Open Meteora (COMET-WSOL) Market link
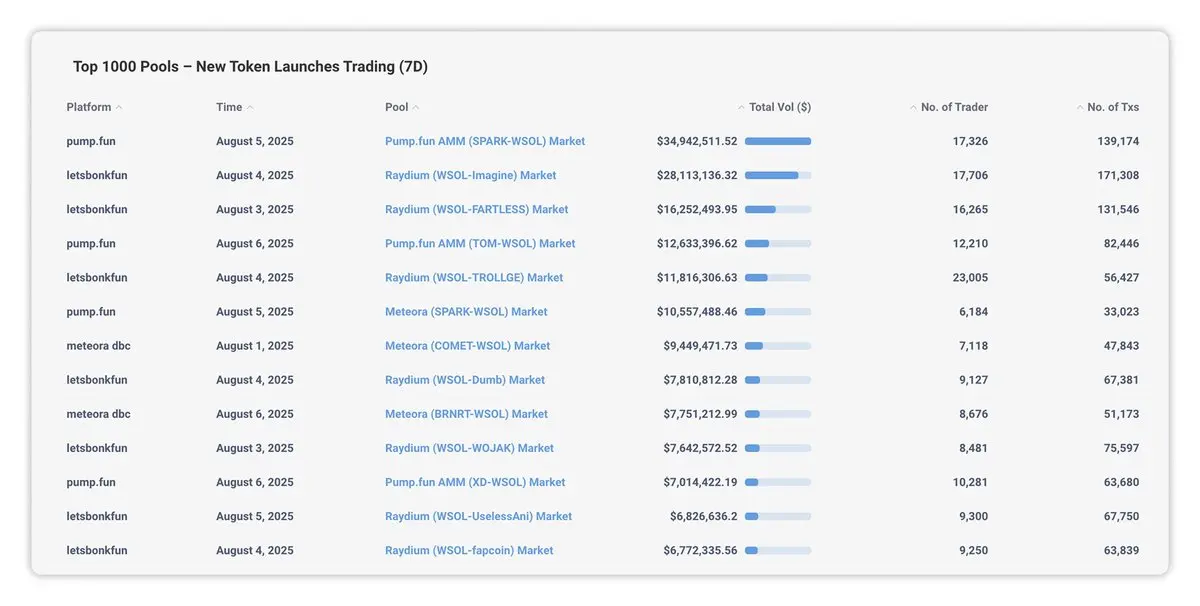The height and width of the screenshot is (606, 1200). [468, 346]
